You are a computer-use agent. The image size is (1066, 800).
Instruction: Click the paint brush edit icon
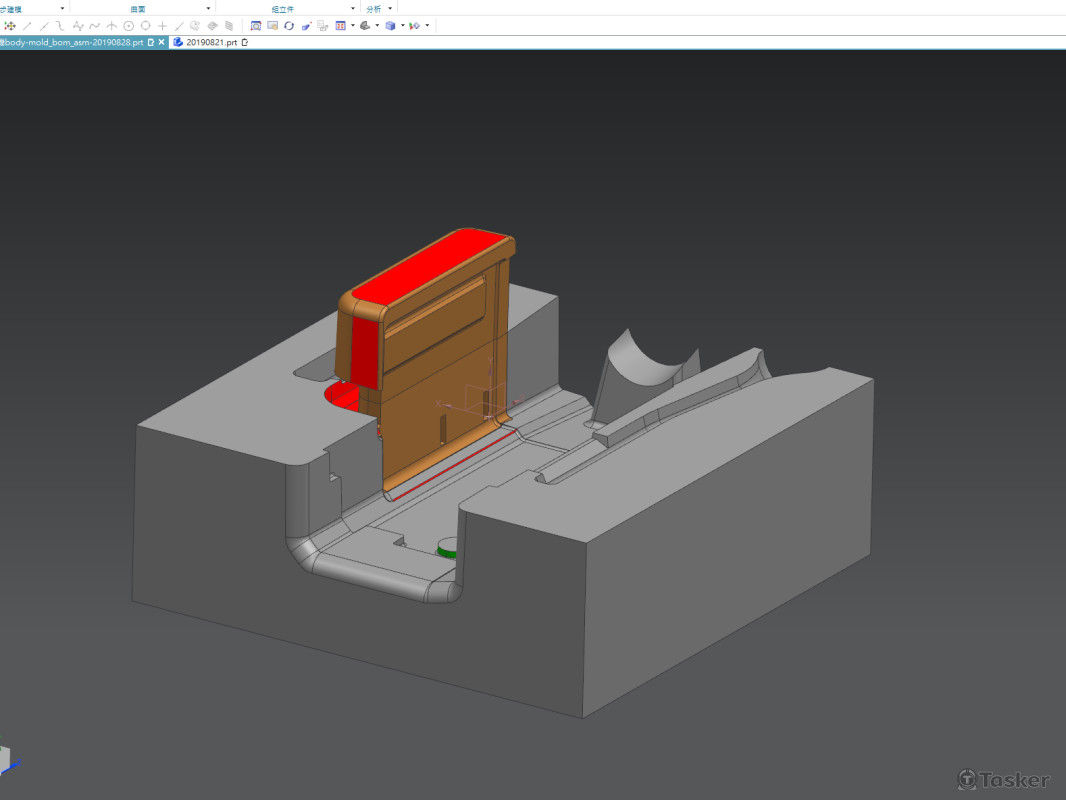pyautogui.click(x=306, y=26)
